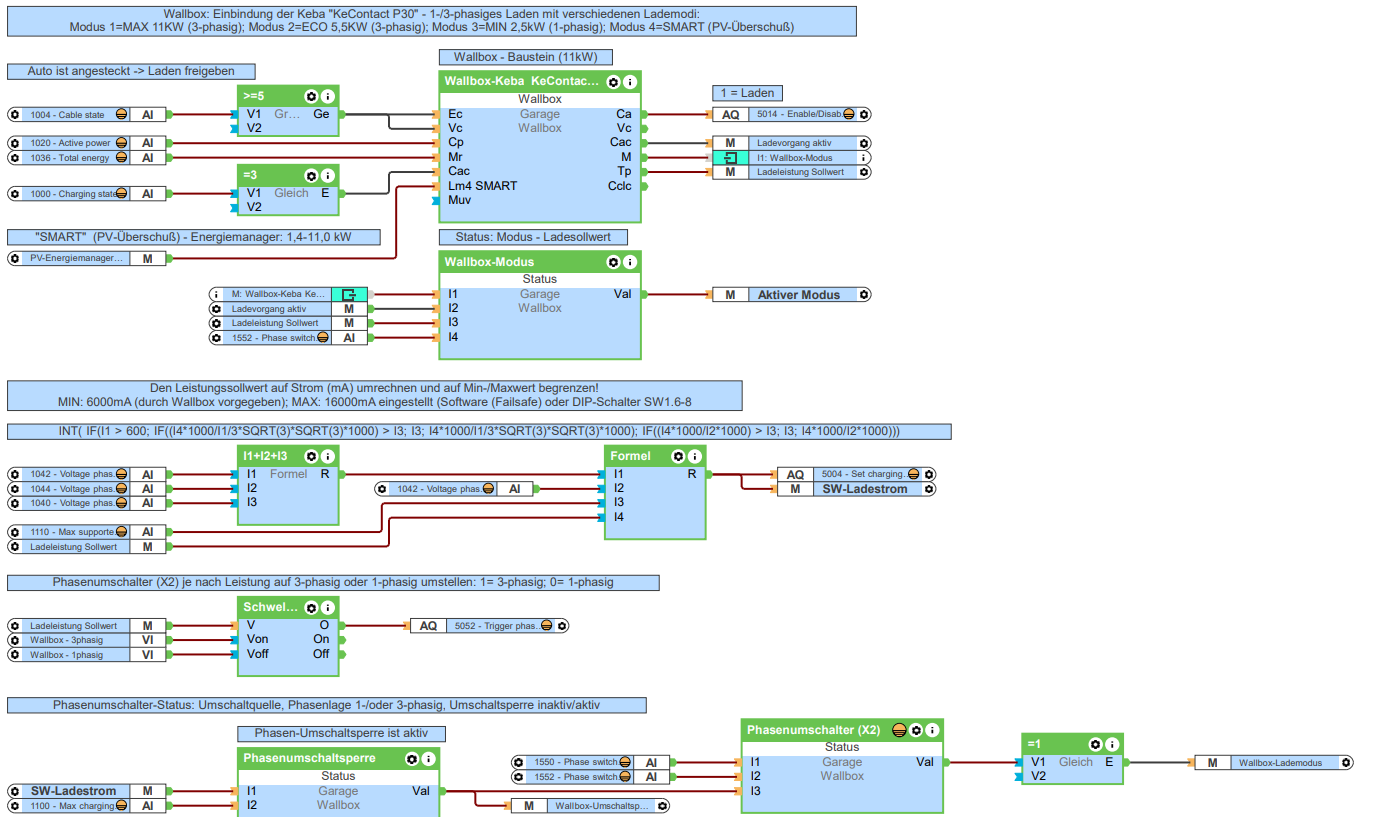Click teal reference icon of I1: Wallbox-Modus output

point(731,158)
